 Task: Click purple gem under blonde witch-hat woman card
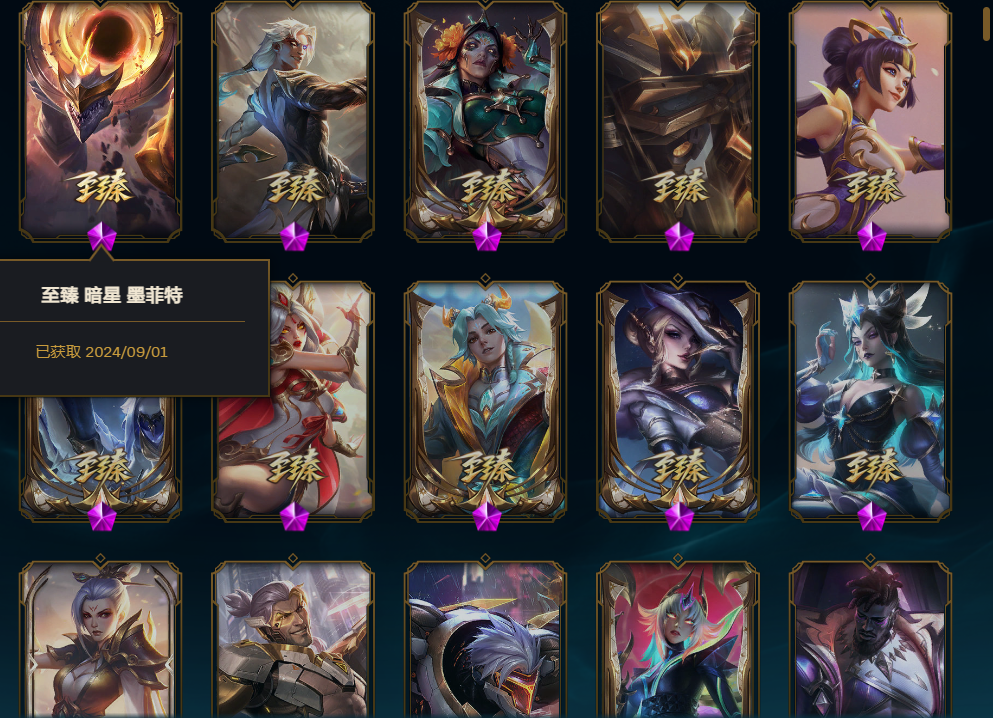click(x=680, y=517)
